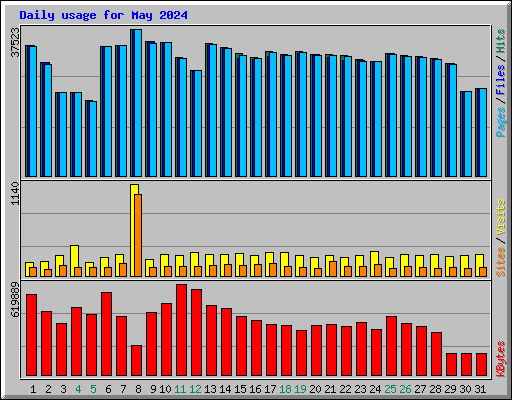The image size is (512, 400).
Task: Click the tall orange sites bar for day 8
Action: (x=138, y=235)
